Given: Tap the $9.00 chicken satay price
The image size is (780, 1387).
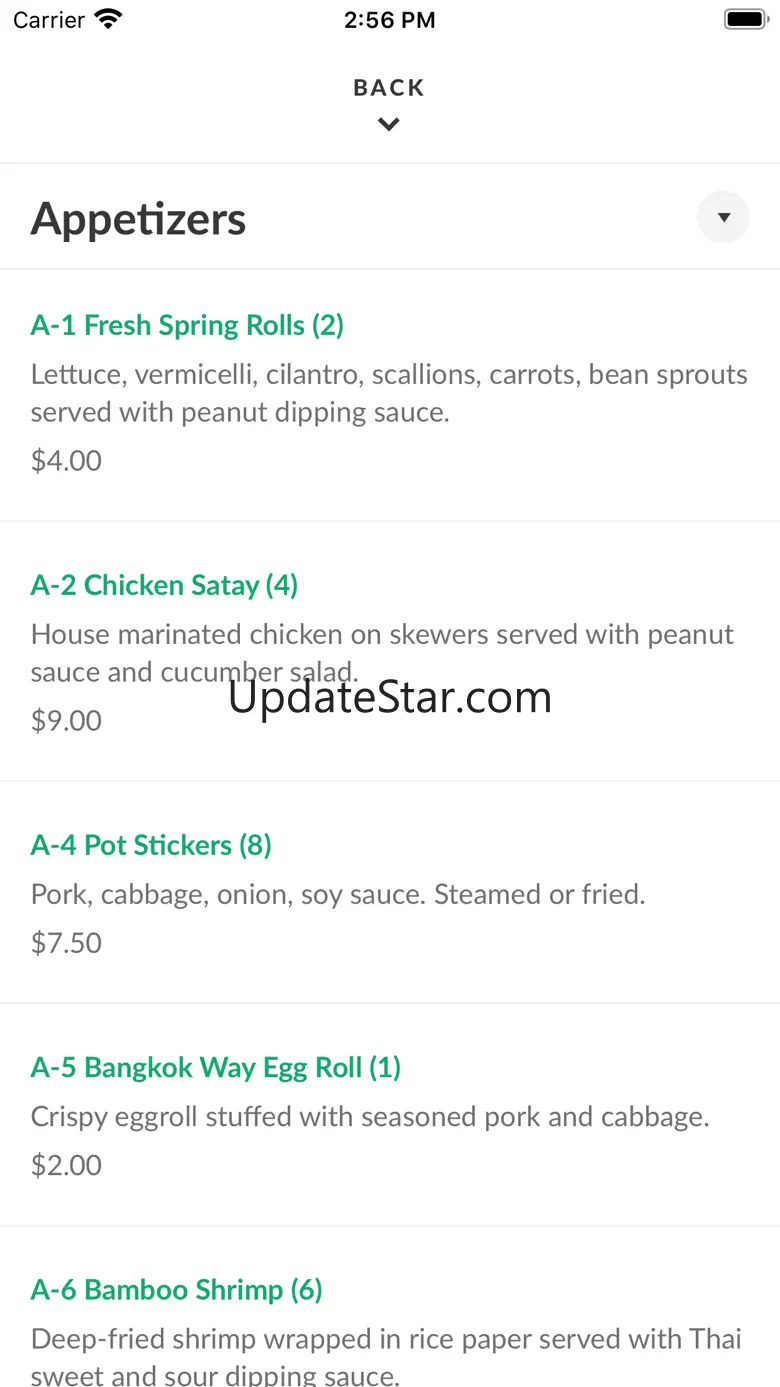Looking at the screenshot, I should 66,721.
